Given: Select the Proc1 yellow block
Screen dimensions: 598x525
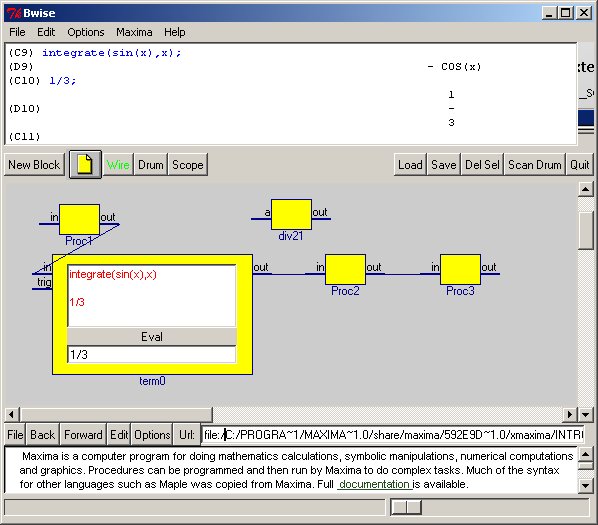Looking at the screenshot, I should [79, 220].
